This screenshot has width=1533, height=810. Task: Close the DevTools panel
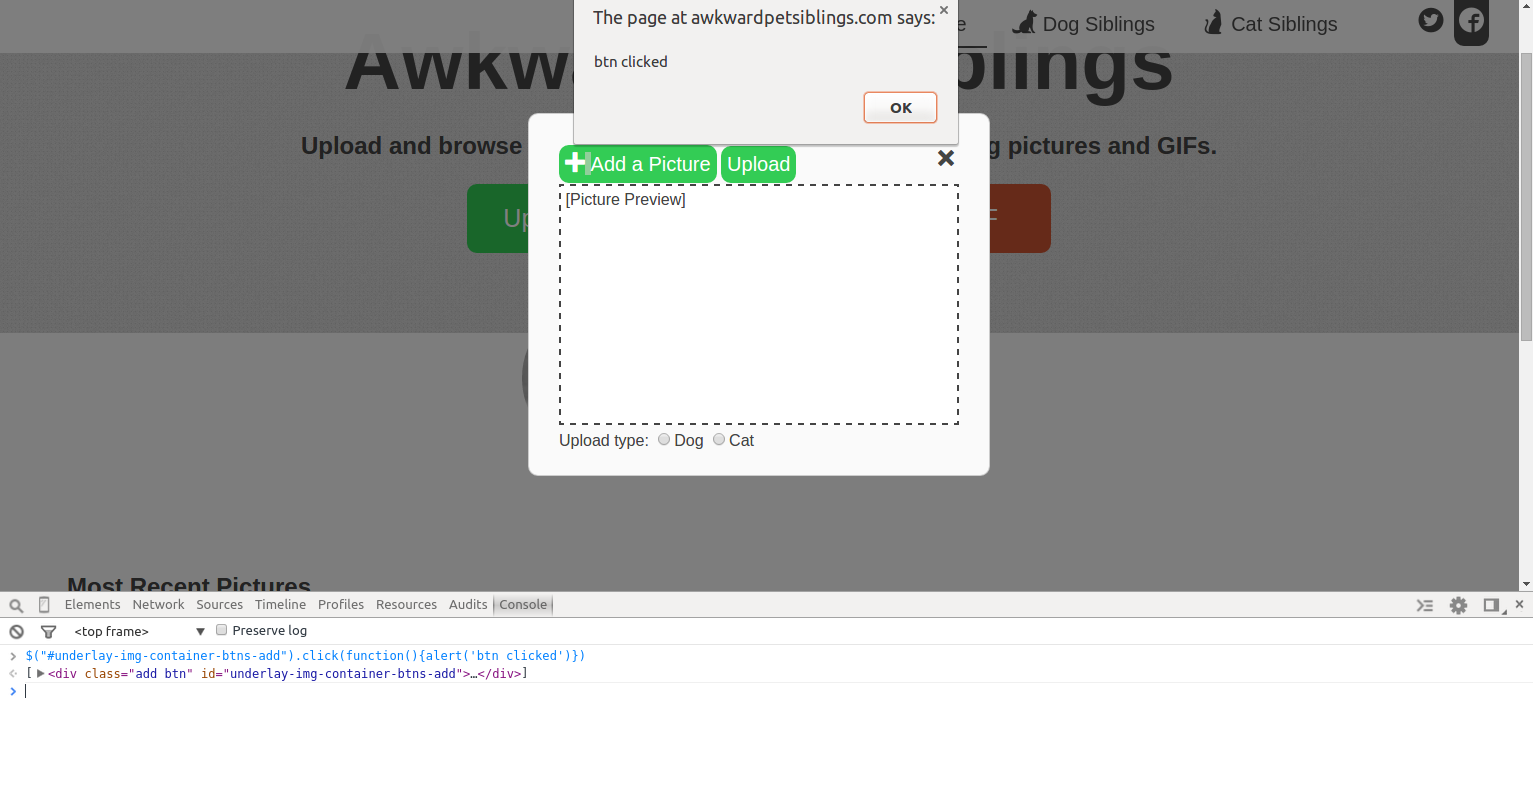point(1519,604)
